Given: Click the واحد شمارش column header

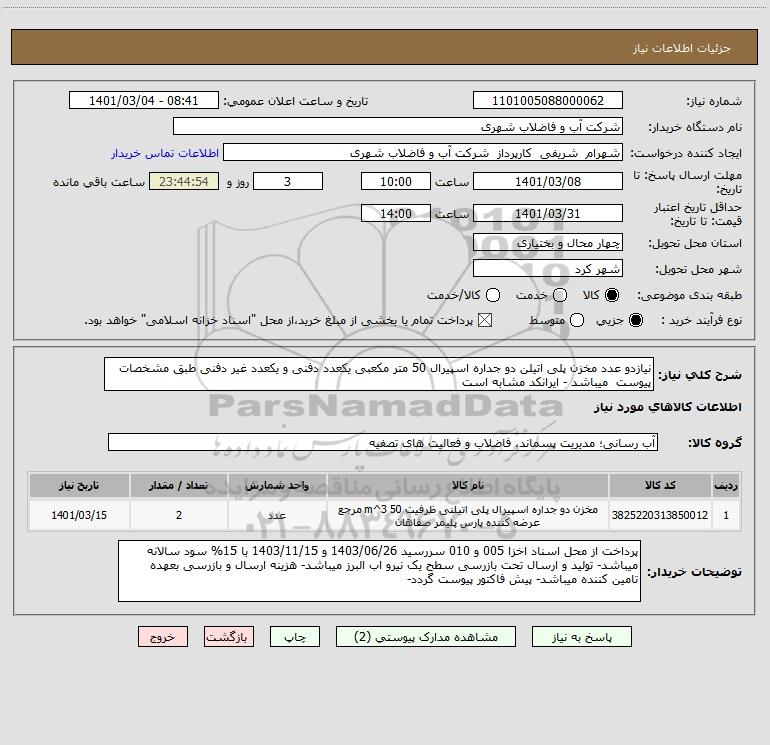Looking at the screenshot, I should pos(277,485).
